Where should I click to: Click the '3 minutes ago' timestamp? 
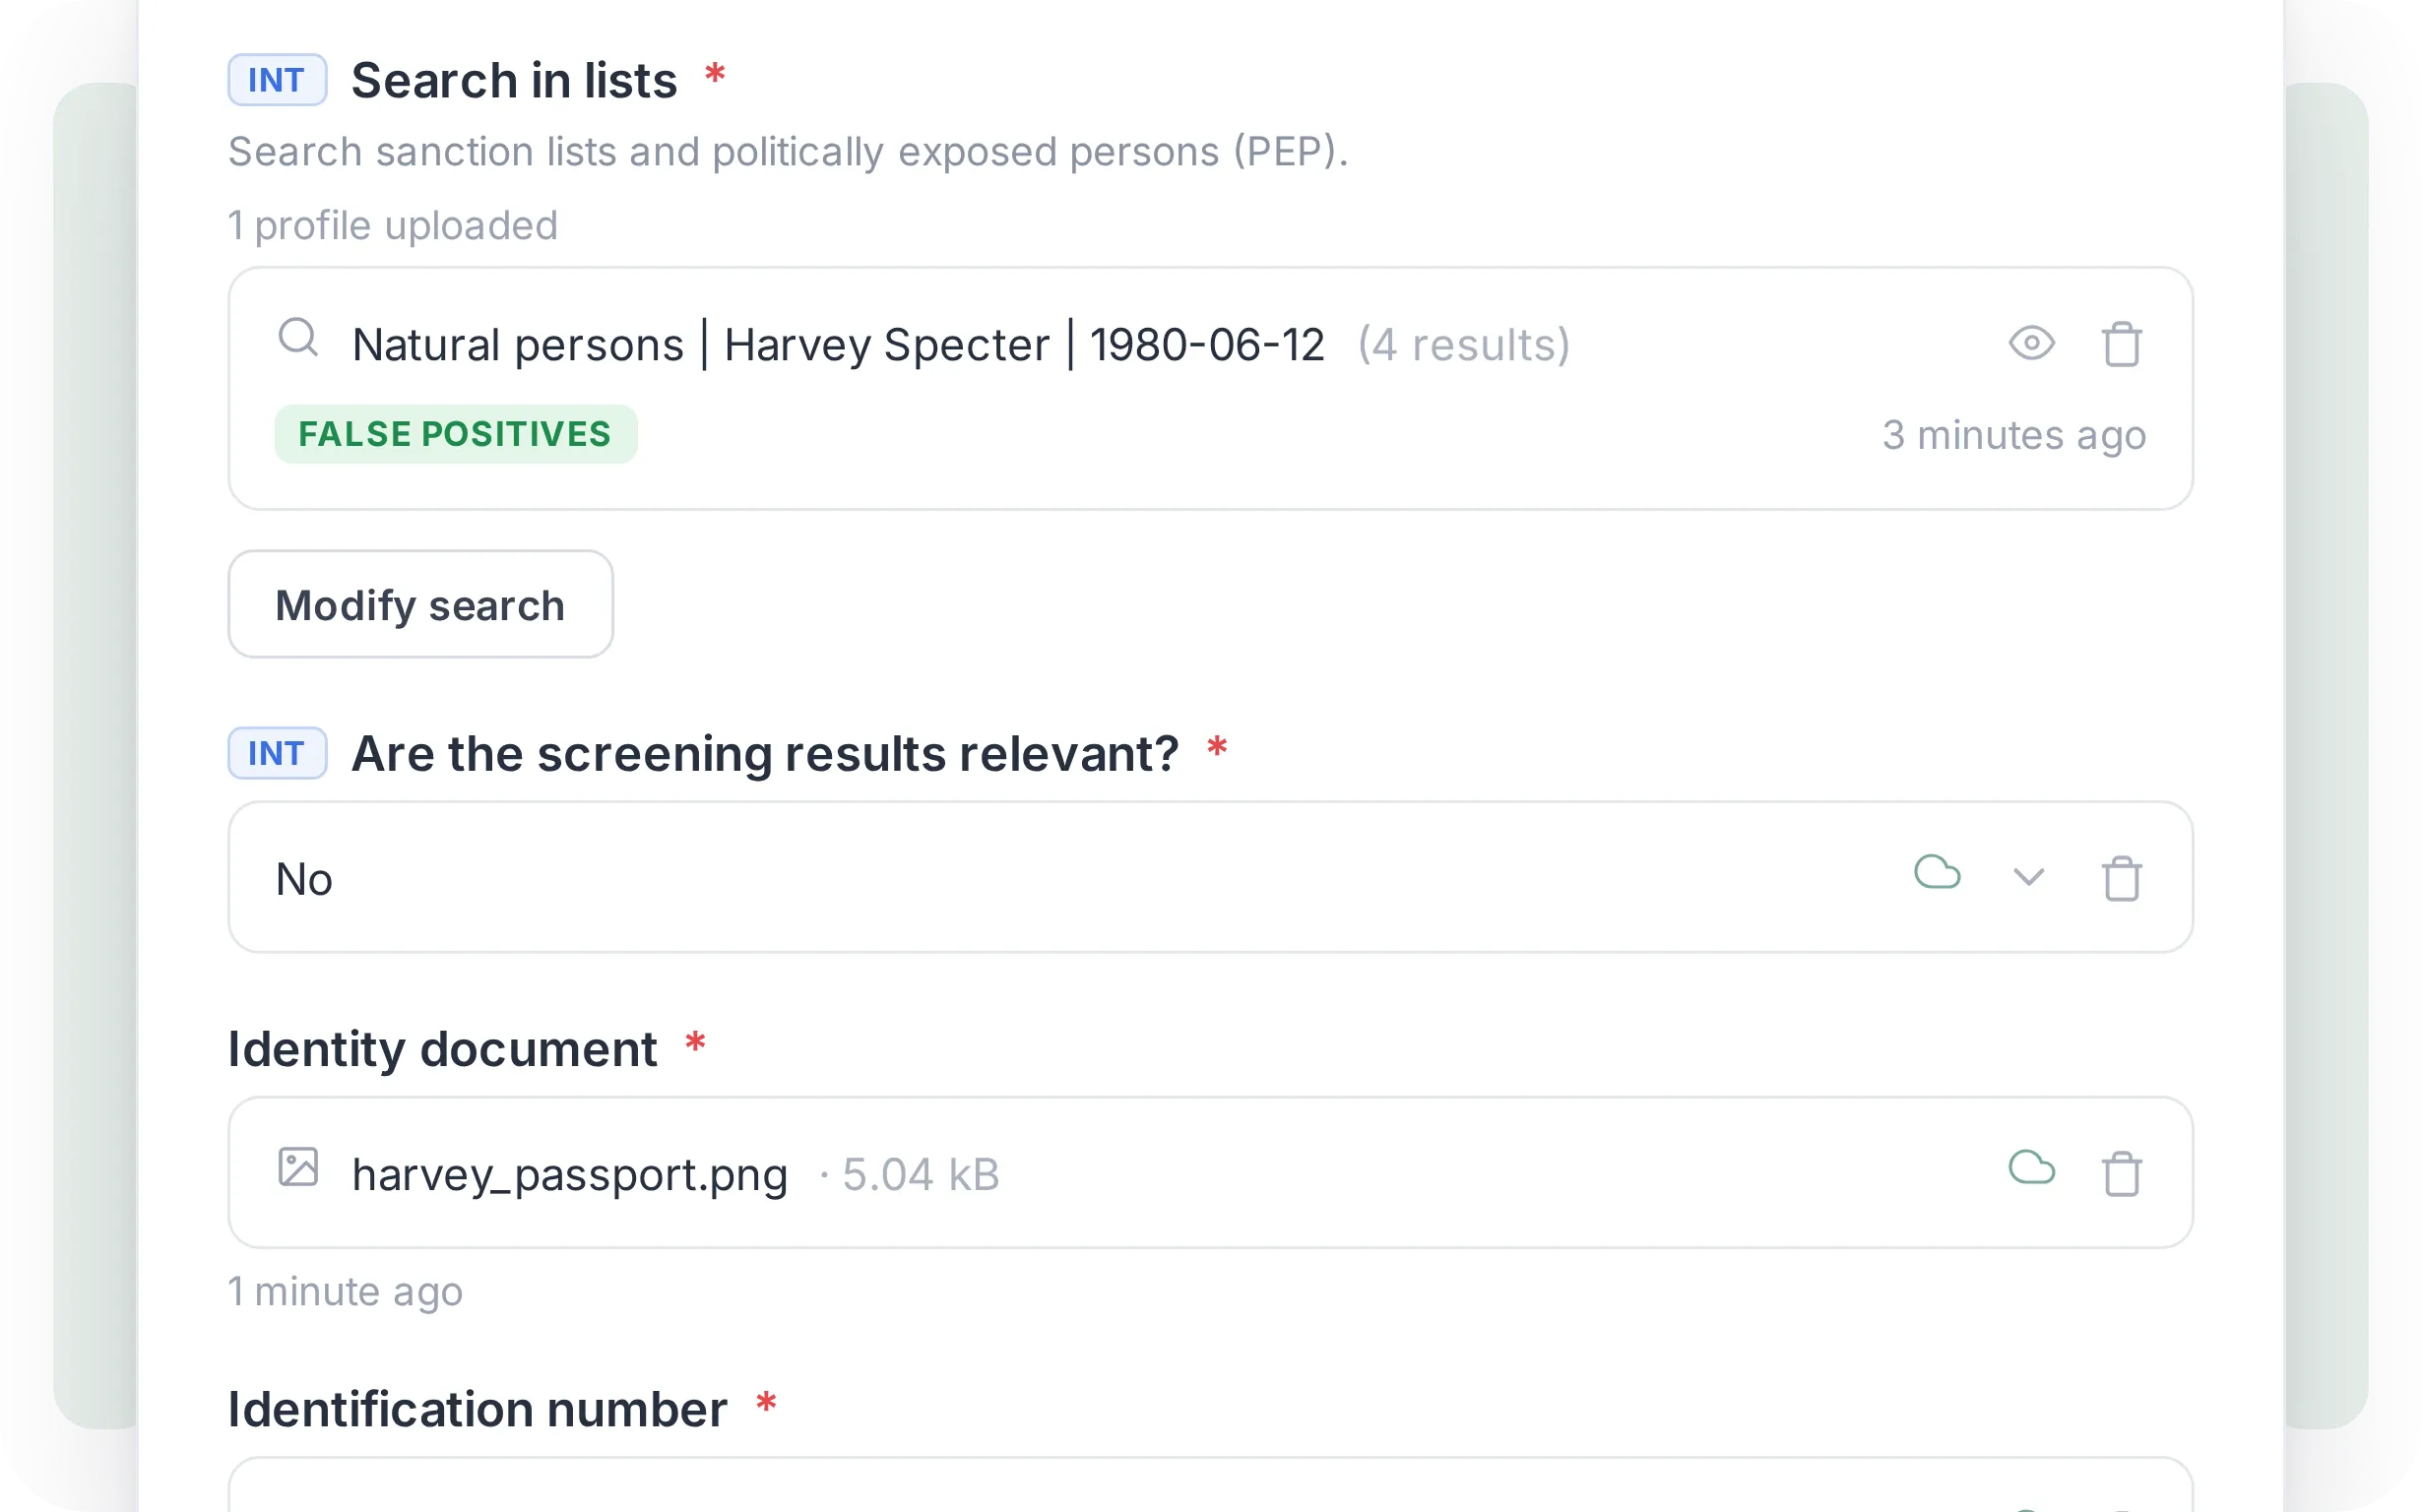tap(2014, 435)
